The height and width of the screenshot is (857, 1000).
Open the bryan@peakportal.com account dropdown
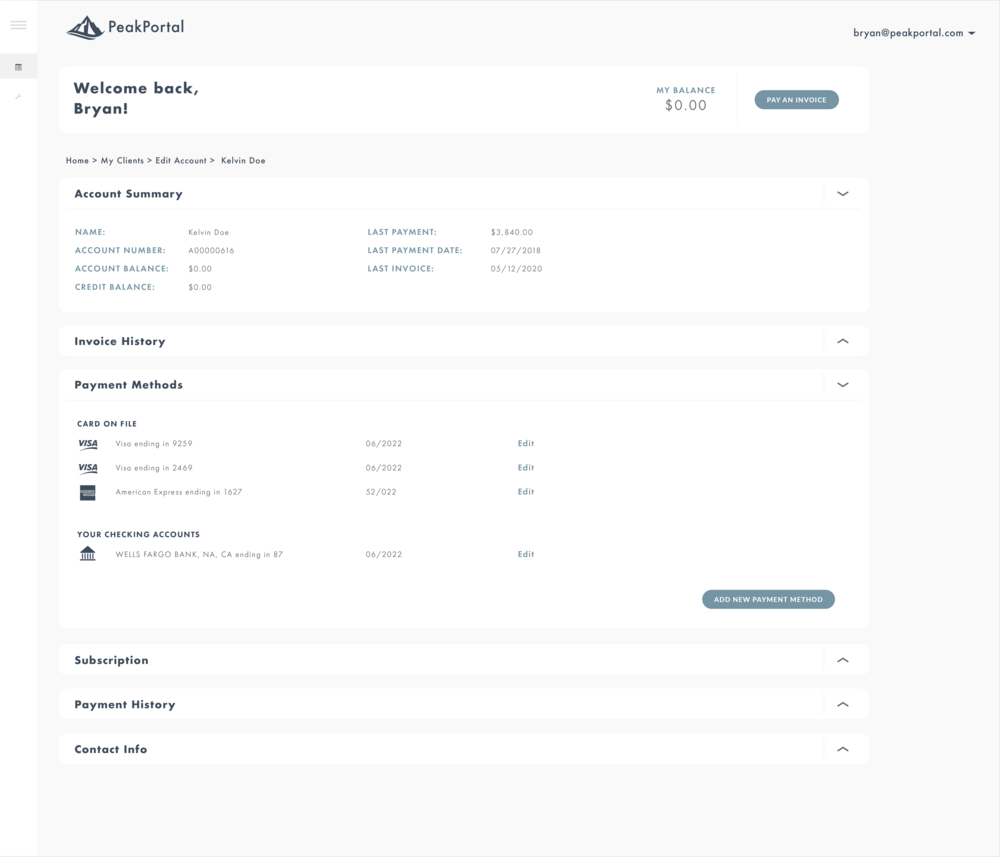[914, 33]
